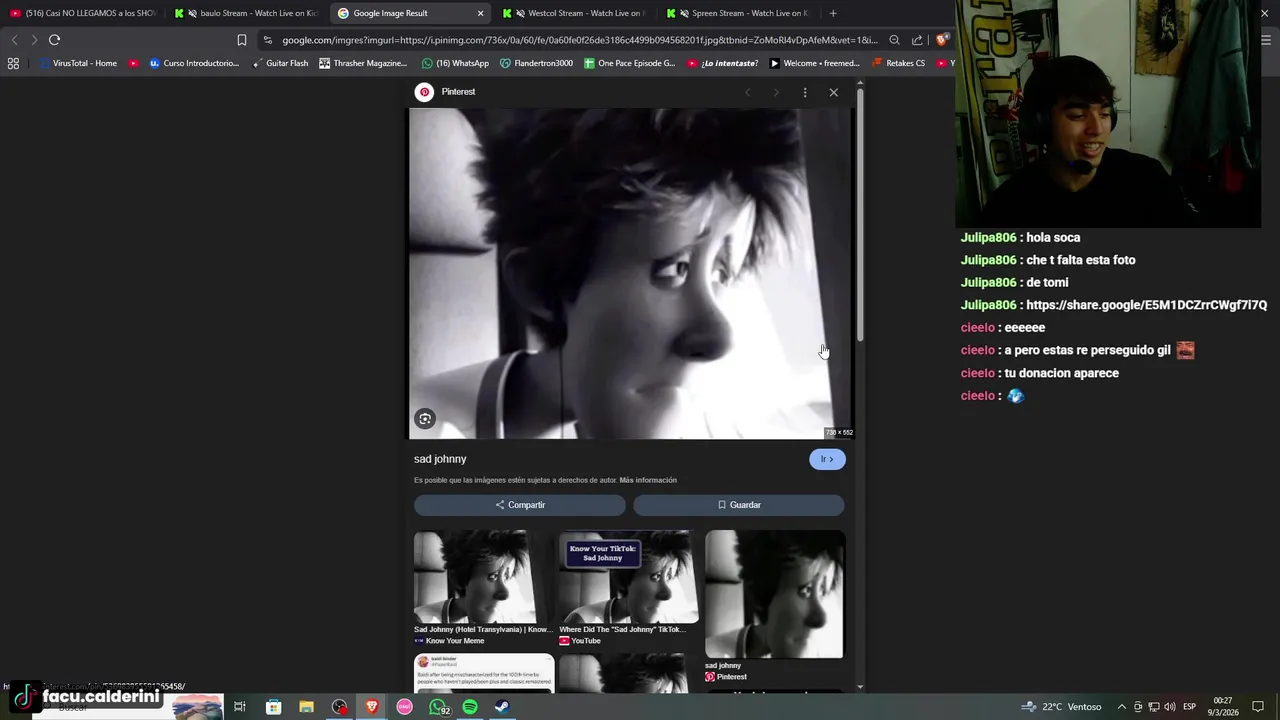The width and height of the screenshot is (1280, 720).
Task: Open the share.google link in chat
Action: pyautogui.click(x=1146, y=305)
